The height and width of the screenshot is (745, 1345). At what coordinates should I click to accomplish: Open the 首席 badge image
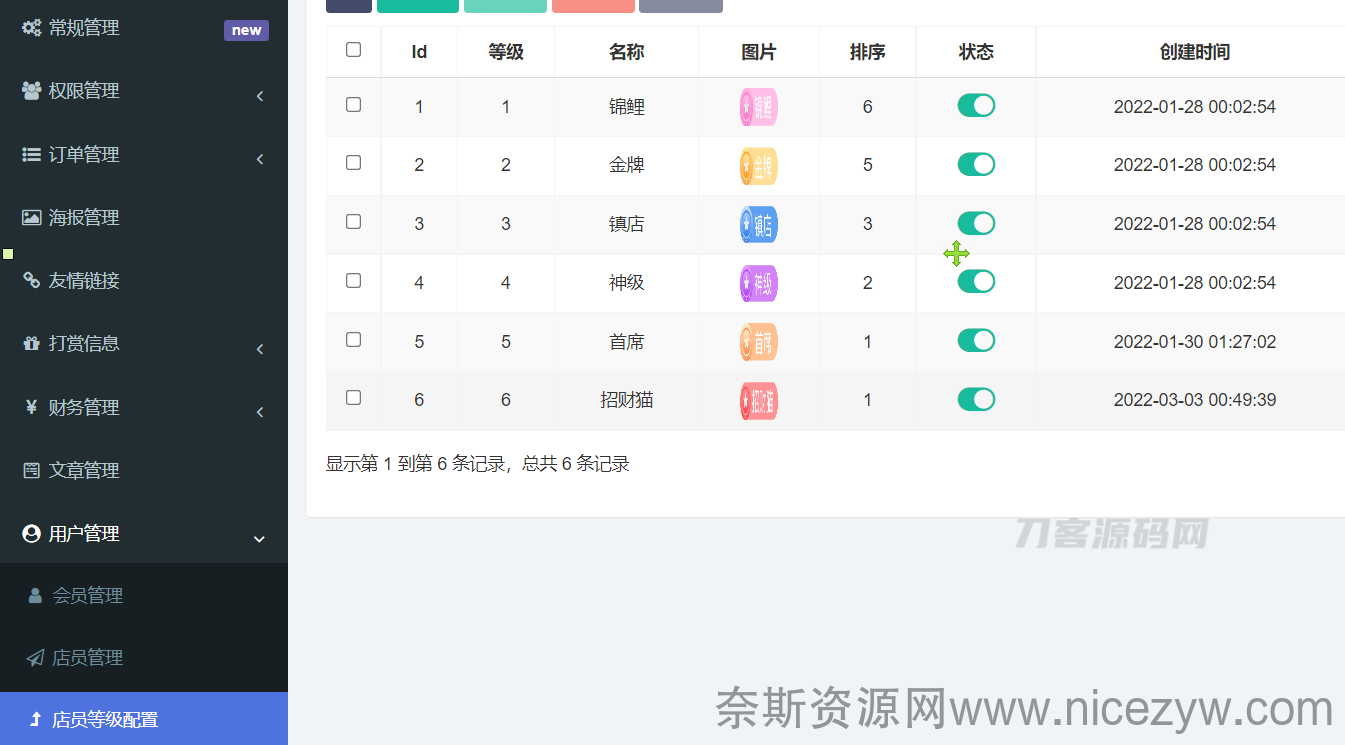click(x=759, y=342)
